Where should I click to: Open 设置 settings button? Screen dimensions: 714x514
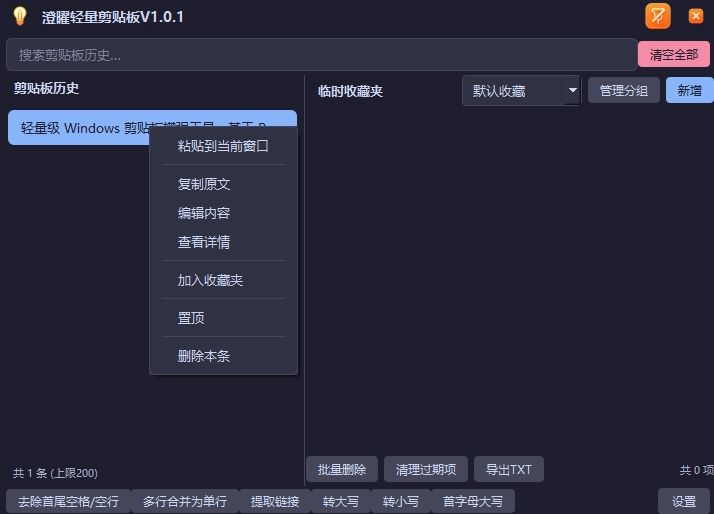tap(684, 501)
